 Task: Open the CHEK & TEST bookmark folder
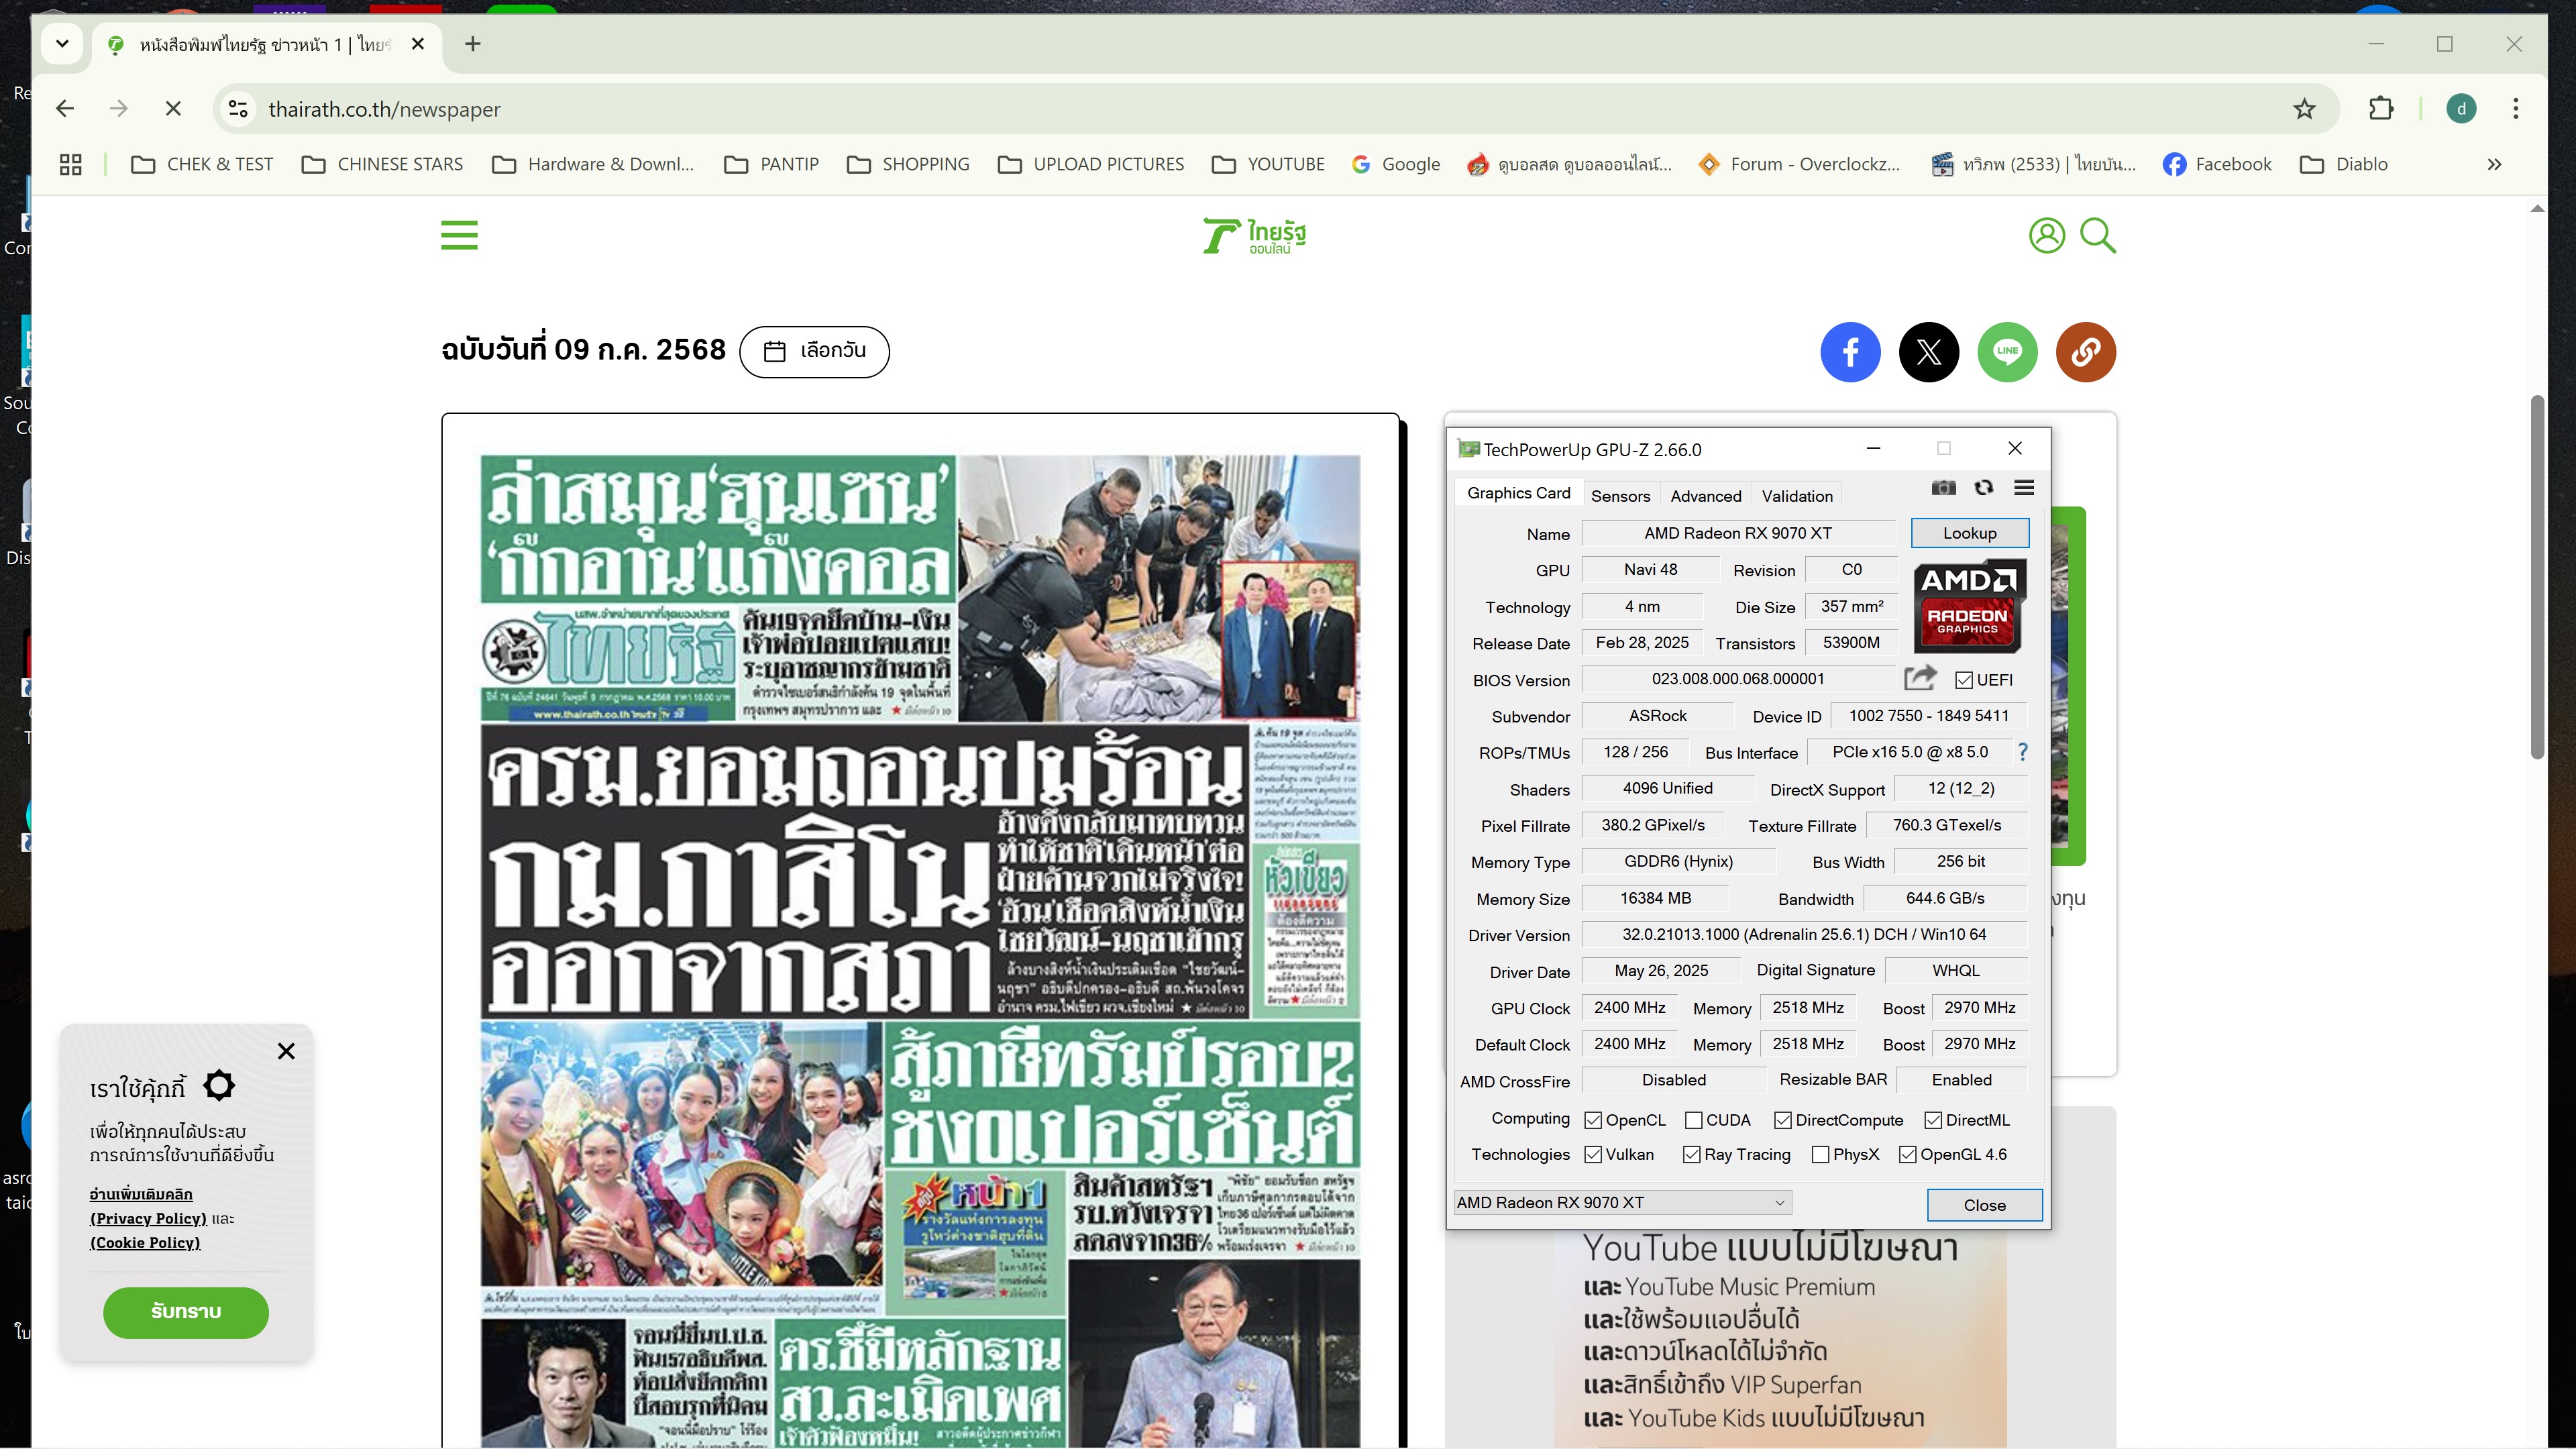202,164
